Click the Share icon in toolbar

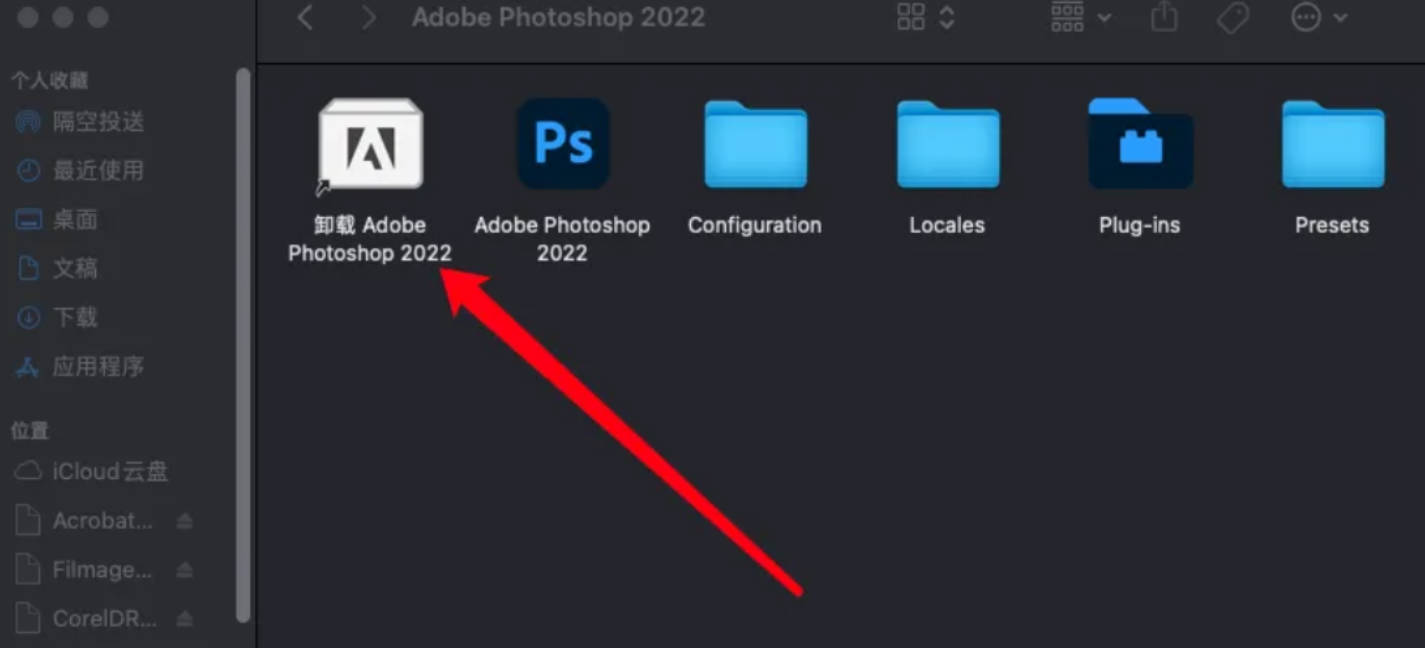coord(1164,17)
